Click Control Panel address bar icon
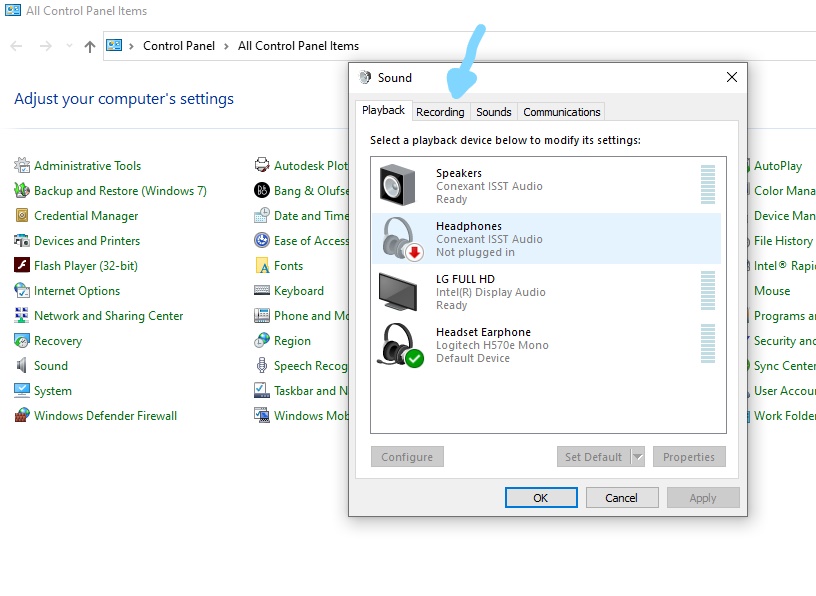The image size is (816, 596). click(114, 45)
